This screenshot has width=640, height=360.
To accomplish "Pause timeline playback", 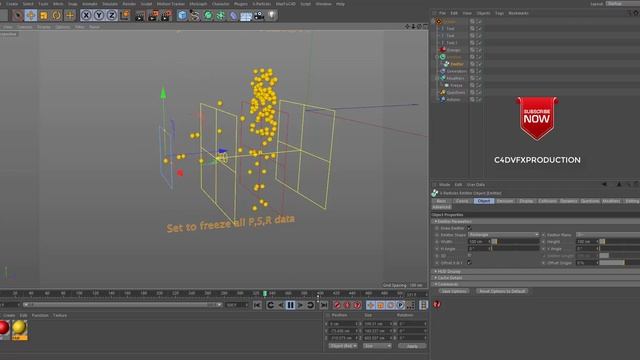I will 290,305.
